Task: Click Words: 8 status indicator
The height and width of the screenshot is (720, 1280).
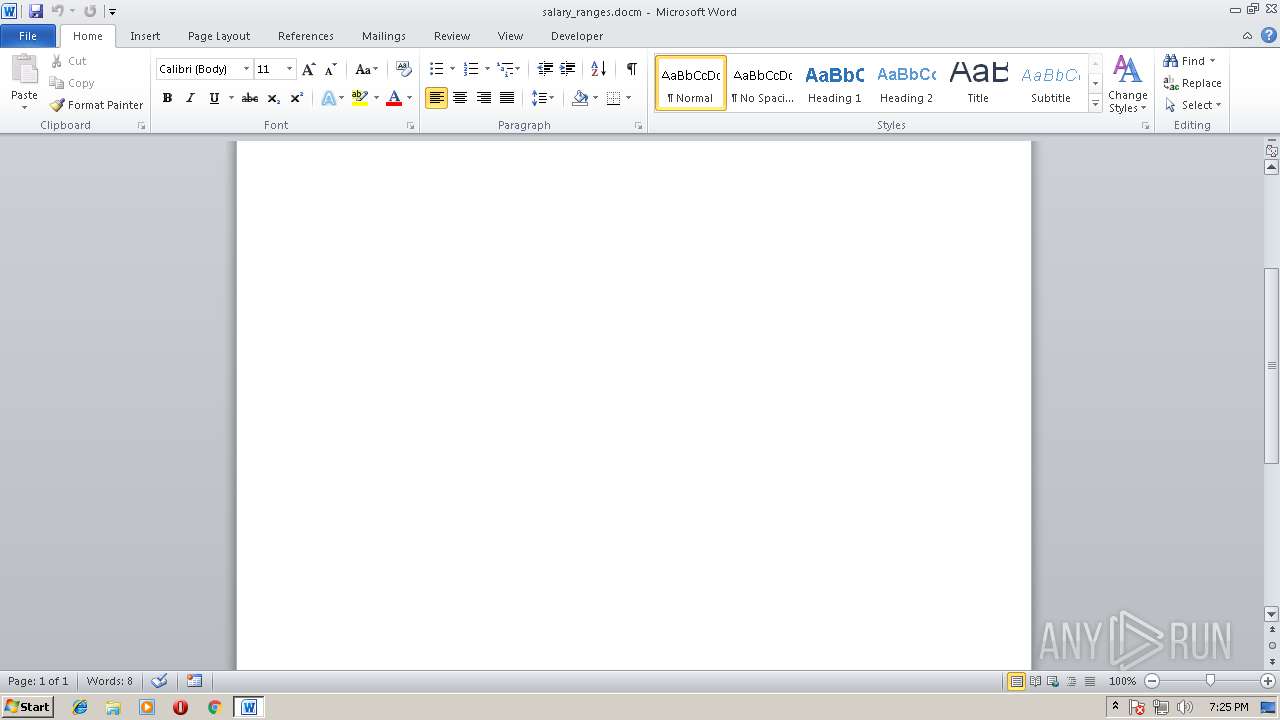Action: (109, 681)
